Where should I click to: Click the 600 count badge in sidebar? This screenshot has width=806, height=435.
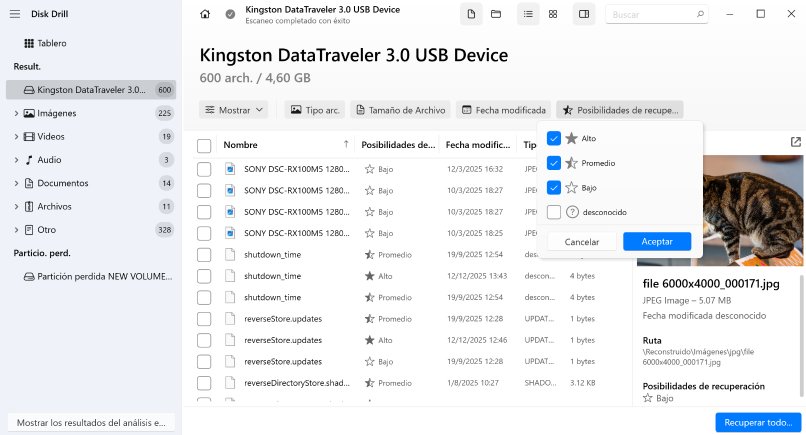click(164, 90)
